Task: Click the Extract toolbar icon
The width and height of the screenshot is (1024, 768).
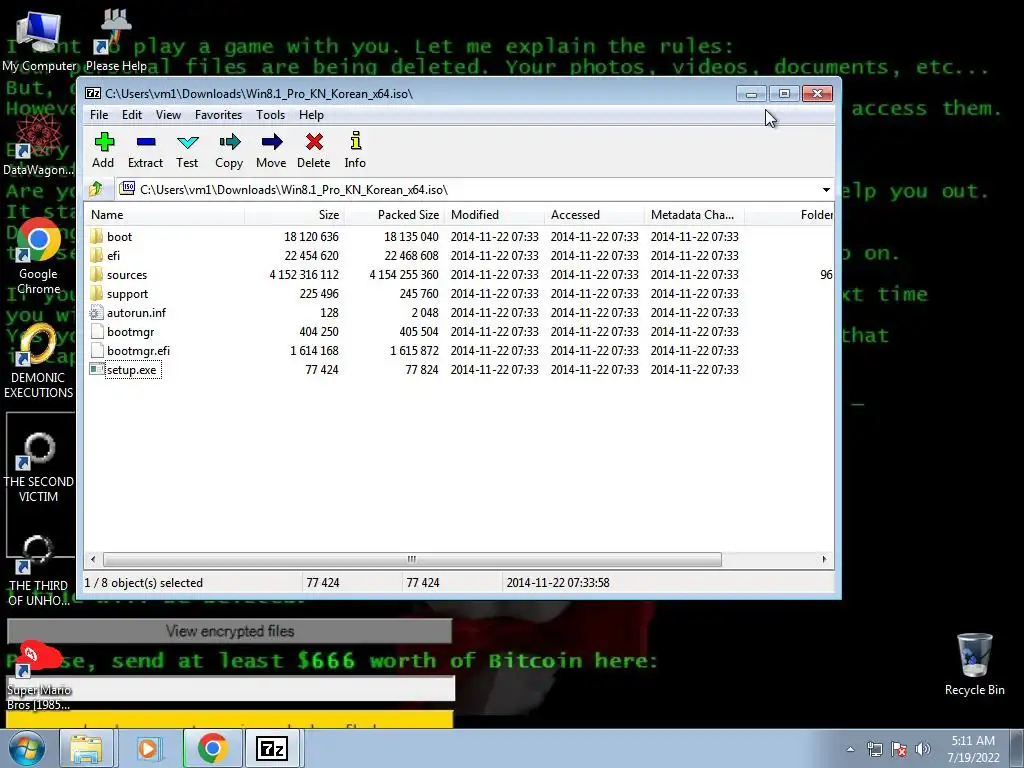Action: click(x=146, y=142)
